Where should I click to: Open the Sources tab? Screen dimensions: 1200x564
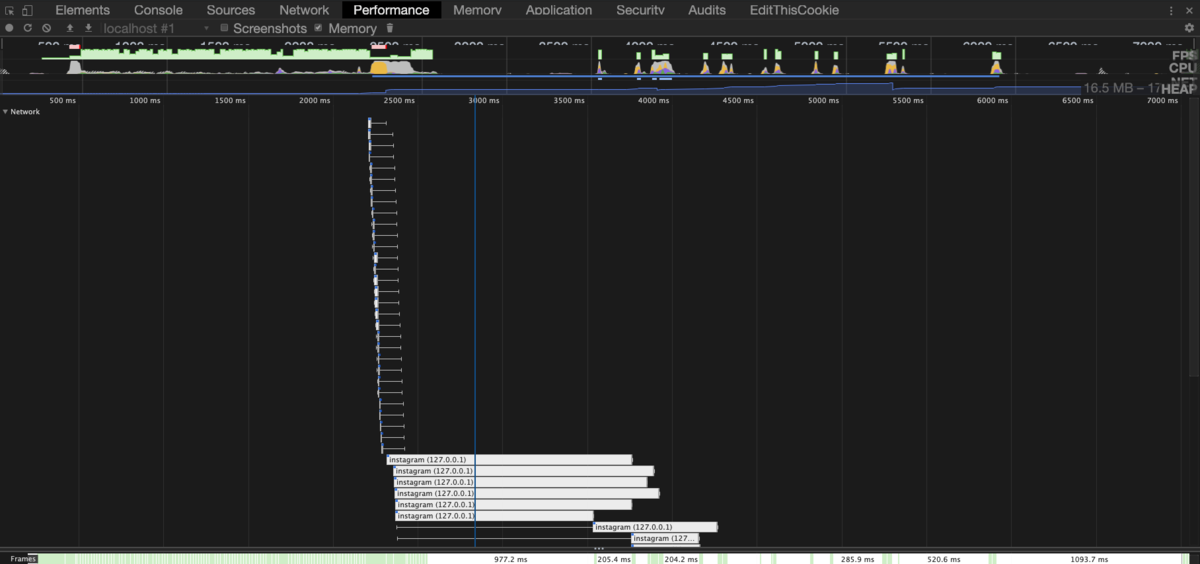pos(231,10)
